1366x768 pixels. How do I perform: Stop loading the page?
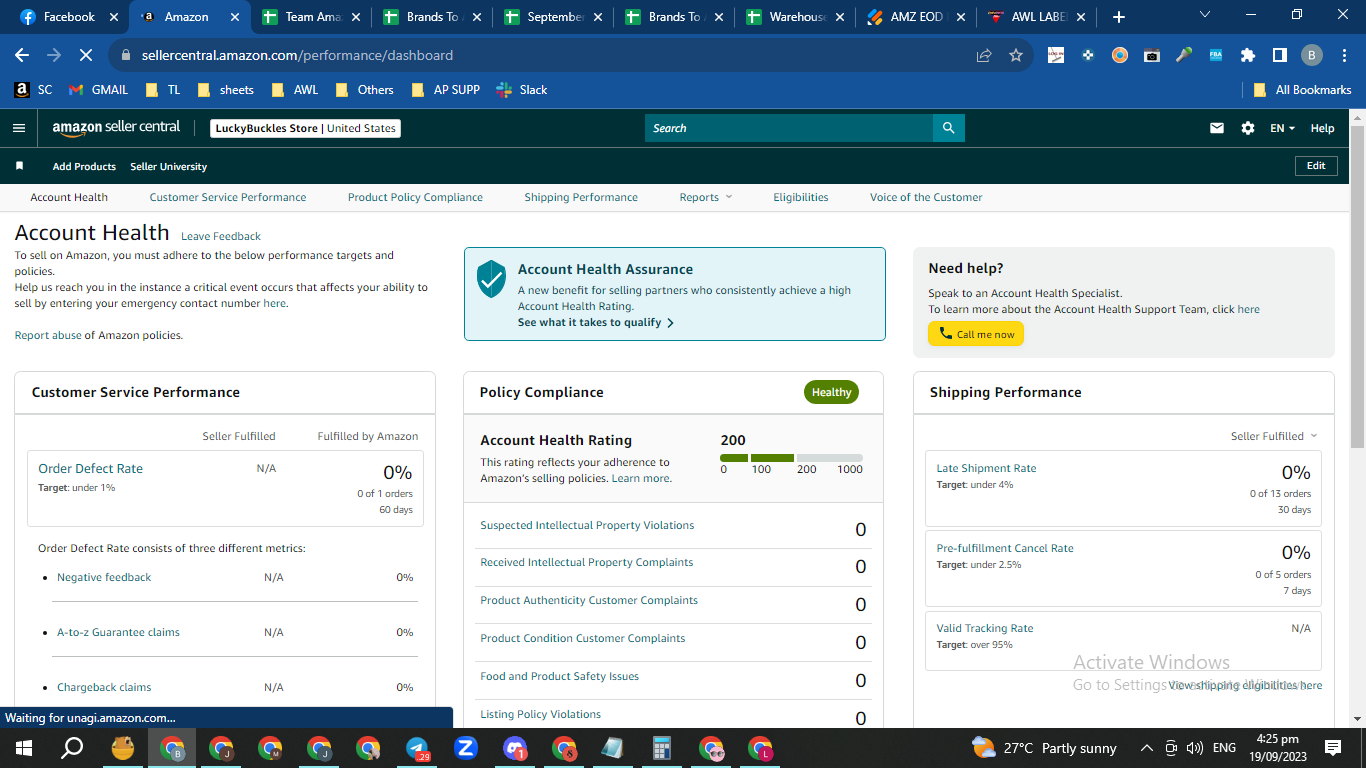point(86,55)
